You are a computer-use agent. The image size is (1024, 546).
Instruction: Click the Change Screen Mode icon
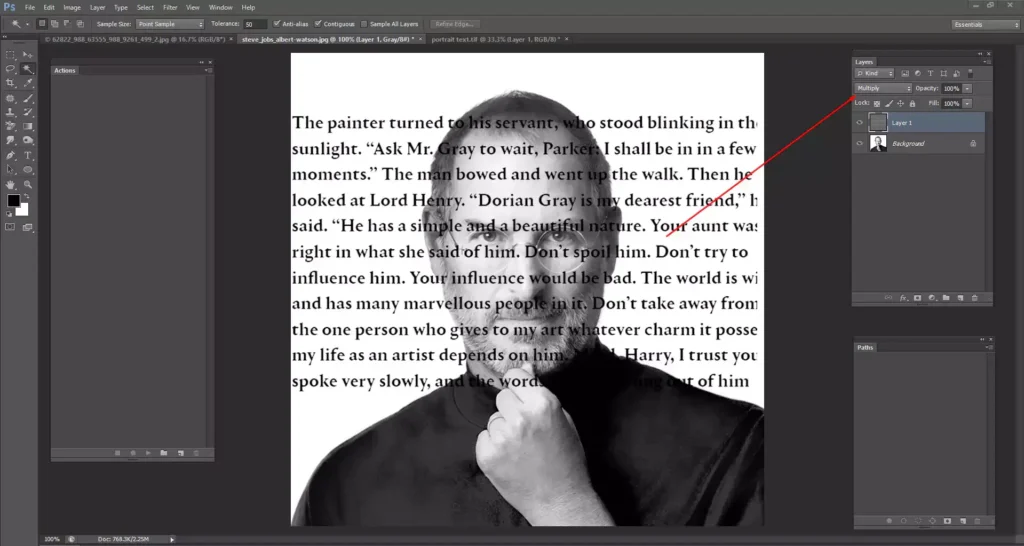click(27, 228)
